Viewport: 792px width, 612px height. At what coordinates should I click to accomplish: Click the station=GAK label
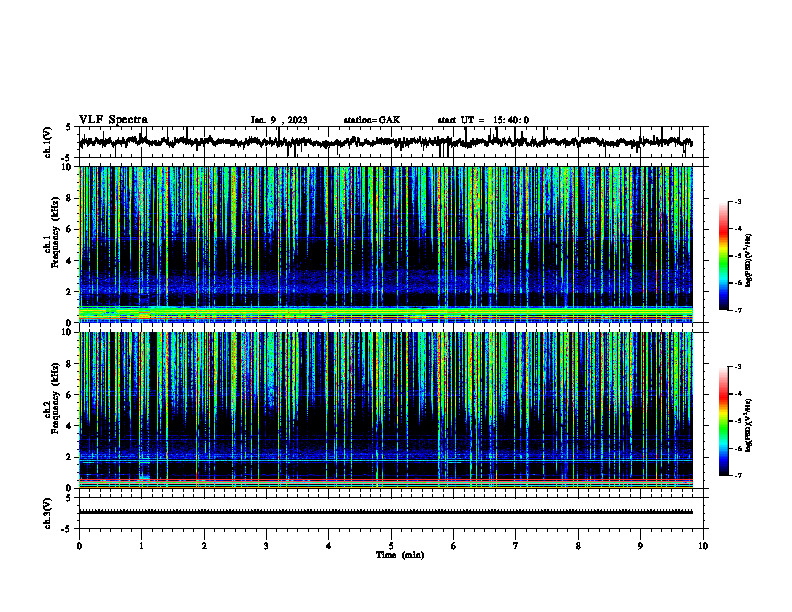click(372, 120)
